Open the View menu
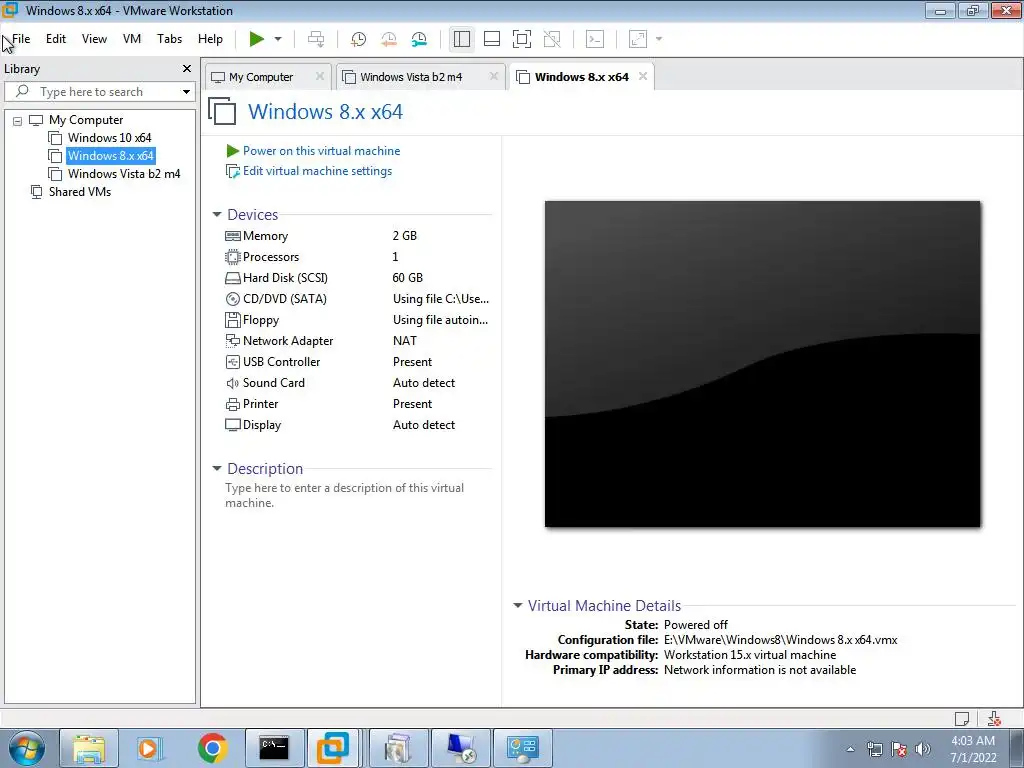 pyautogui.click(x=94, y=39)
